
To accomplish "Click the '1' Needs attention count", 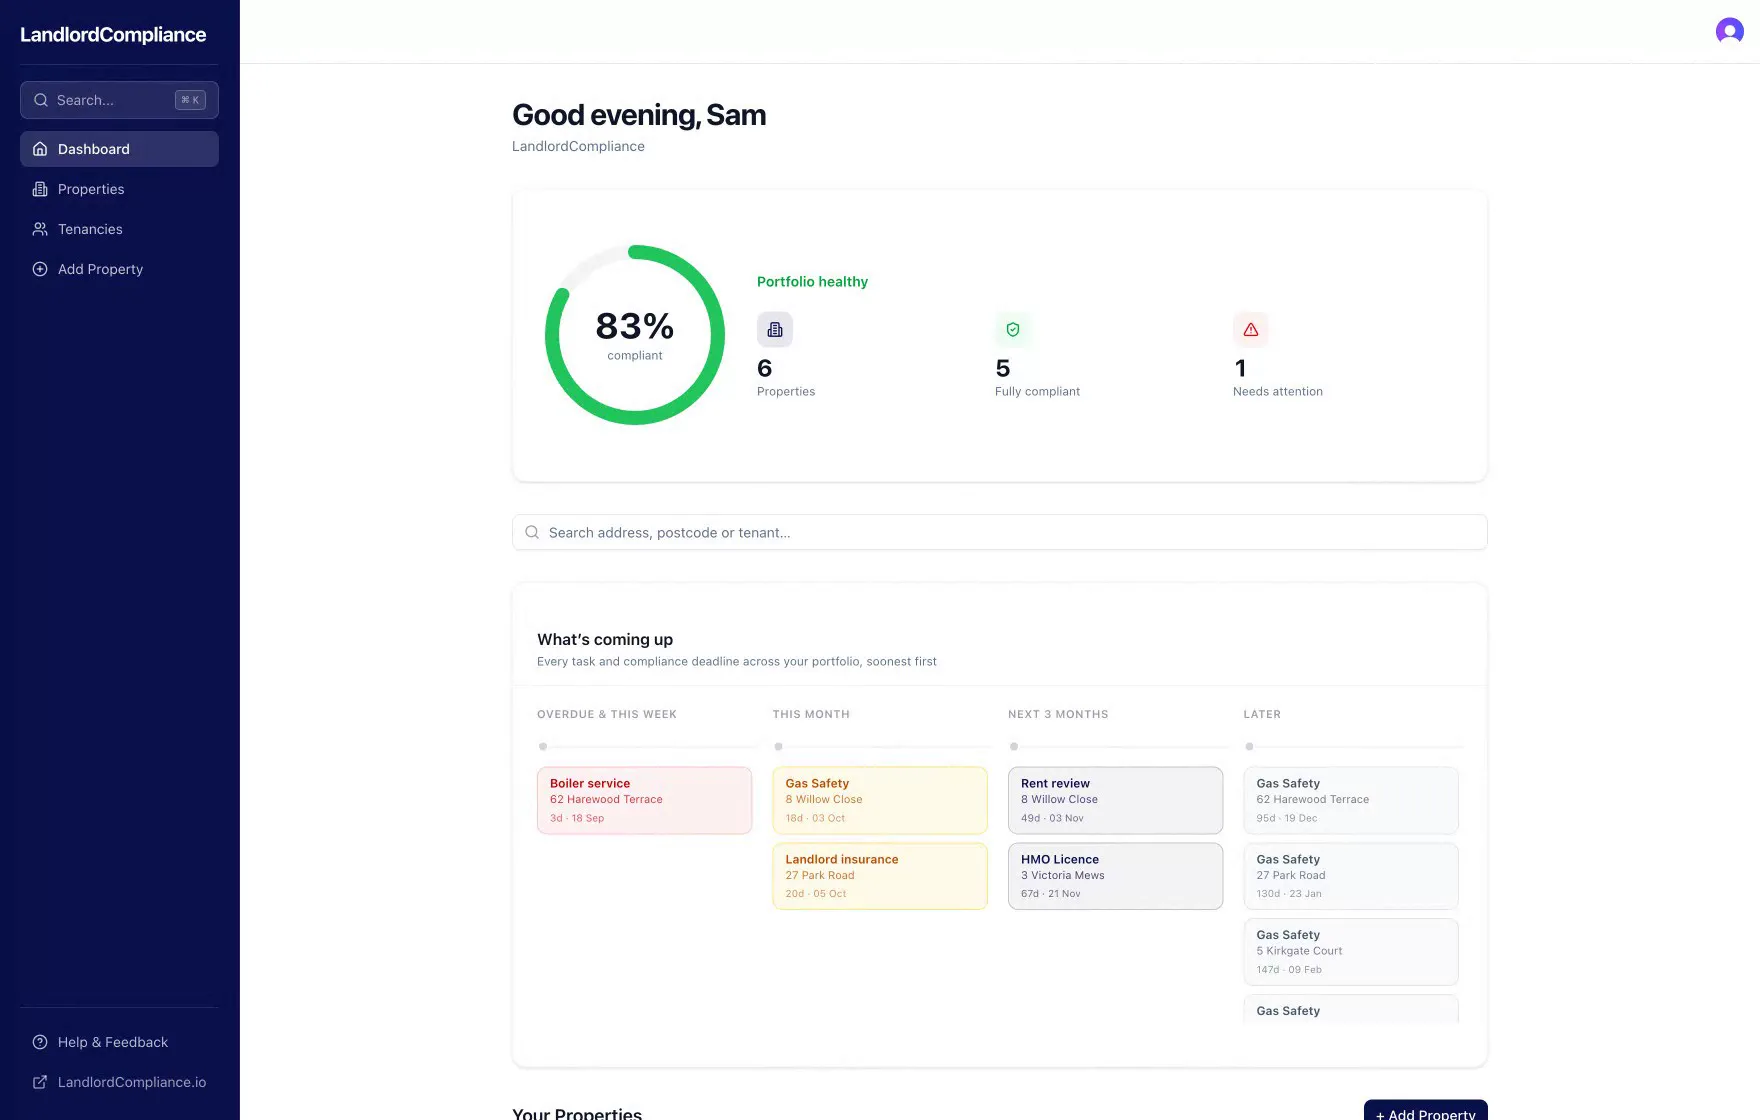I will (x=1240, y=368).
